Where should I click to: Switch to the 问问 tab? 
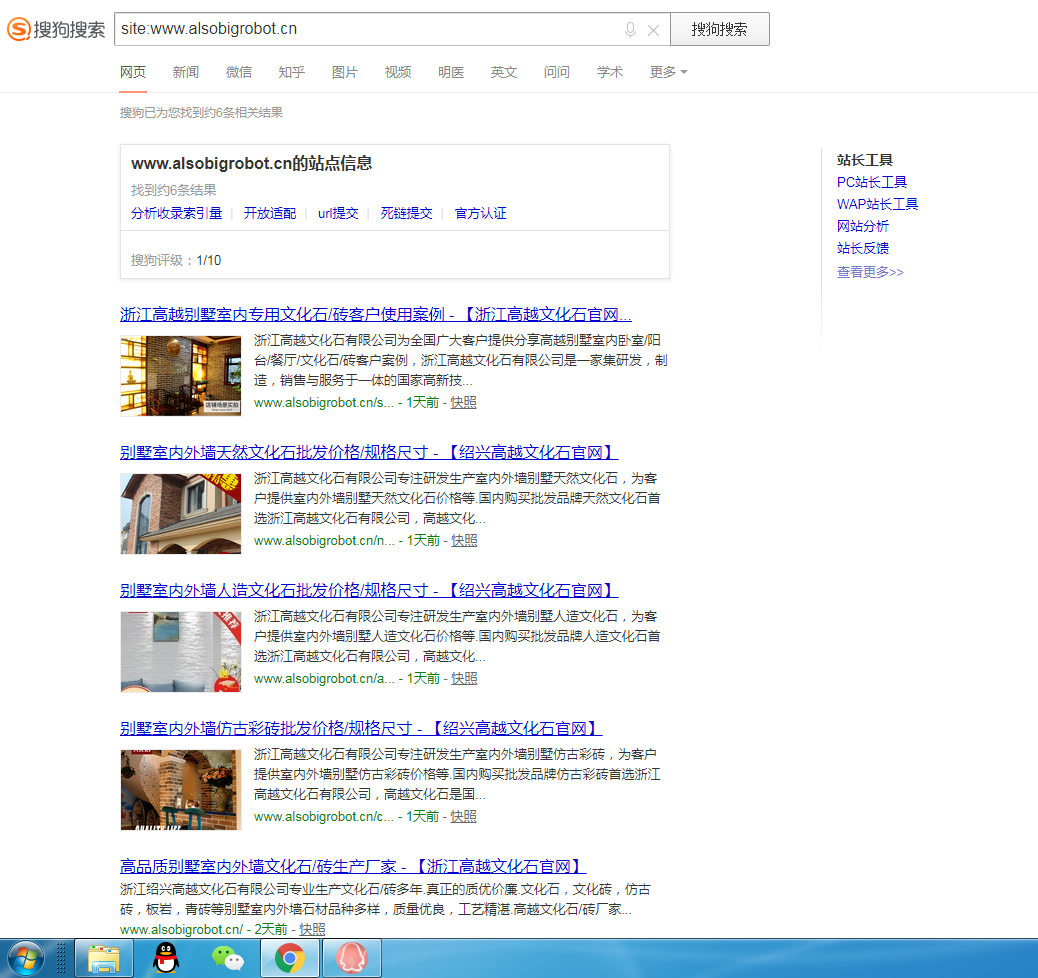coord(557,72)
